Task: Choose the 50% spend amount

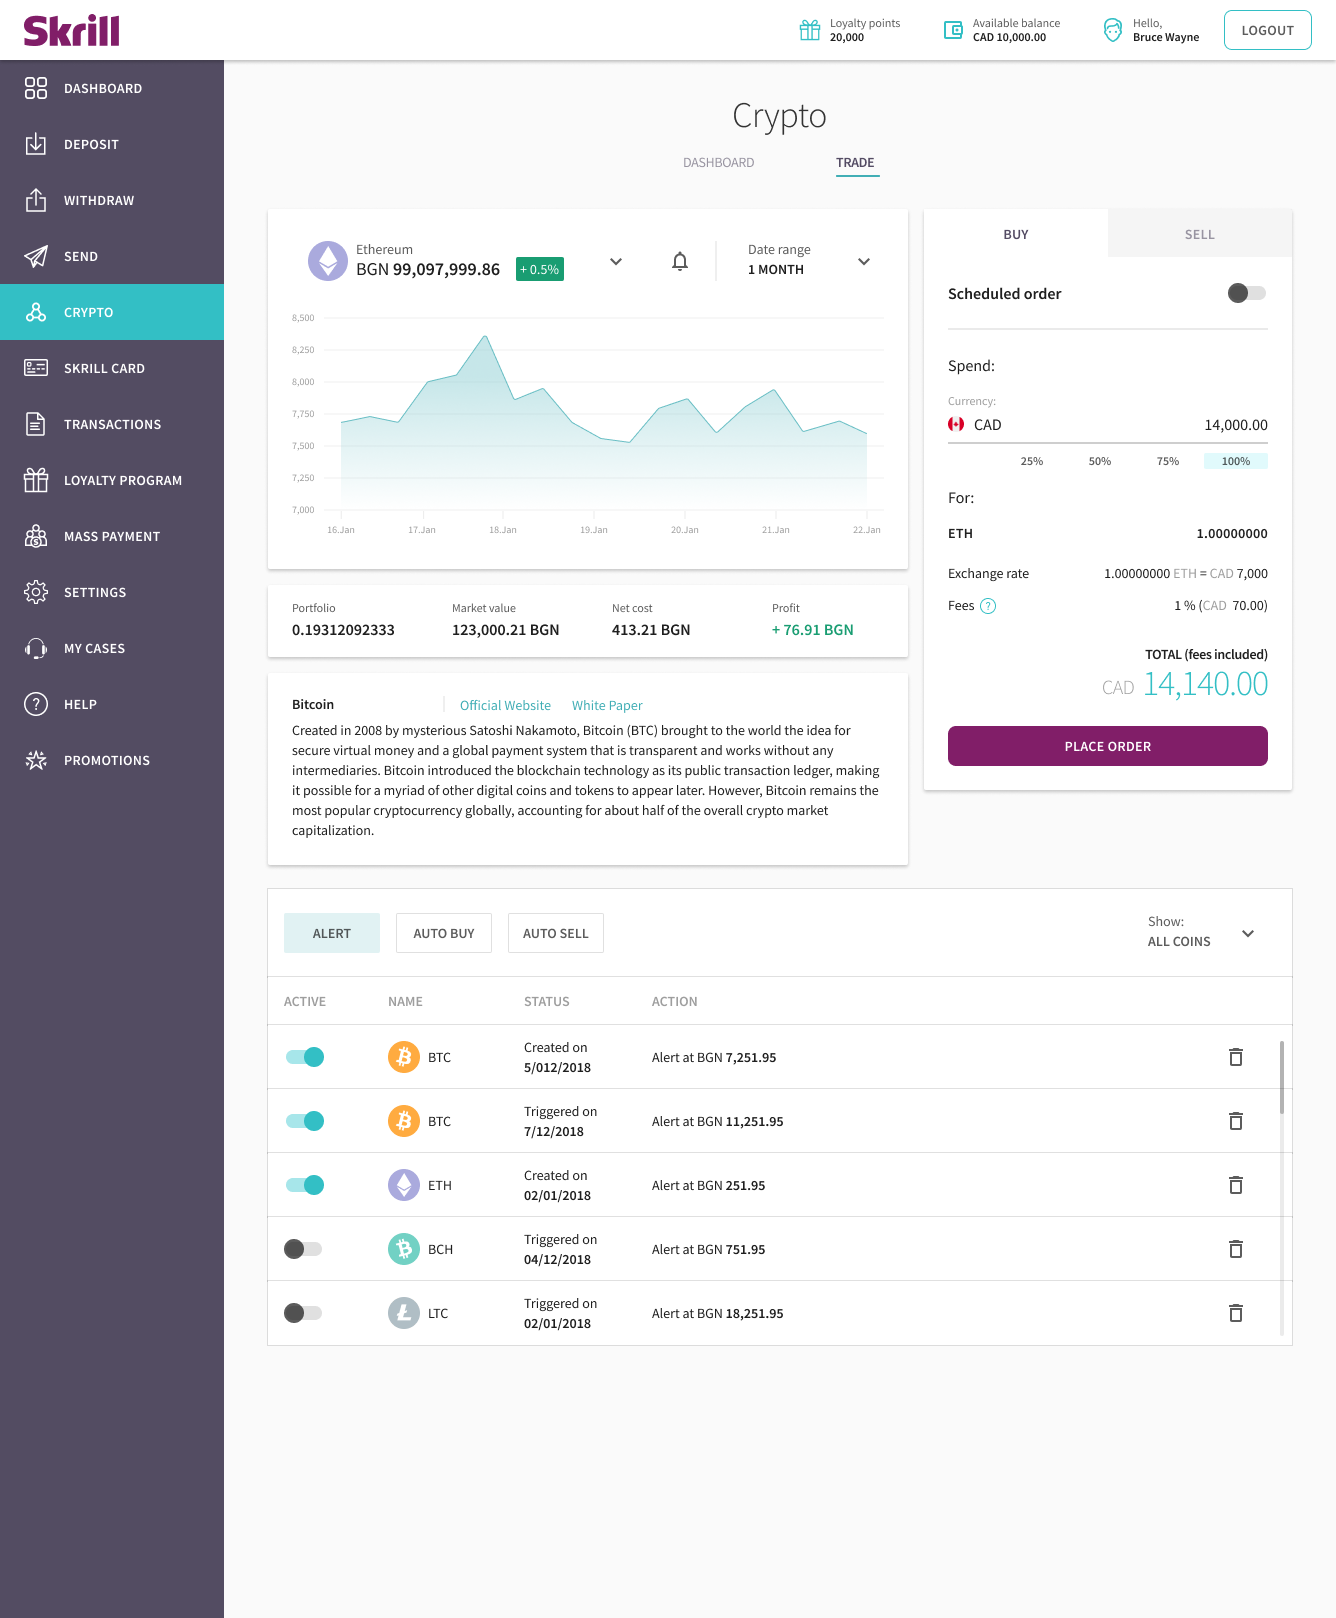Action: click(1100, 461)
